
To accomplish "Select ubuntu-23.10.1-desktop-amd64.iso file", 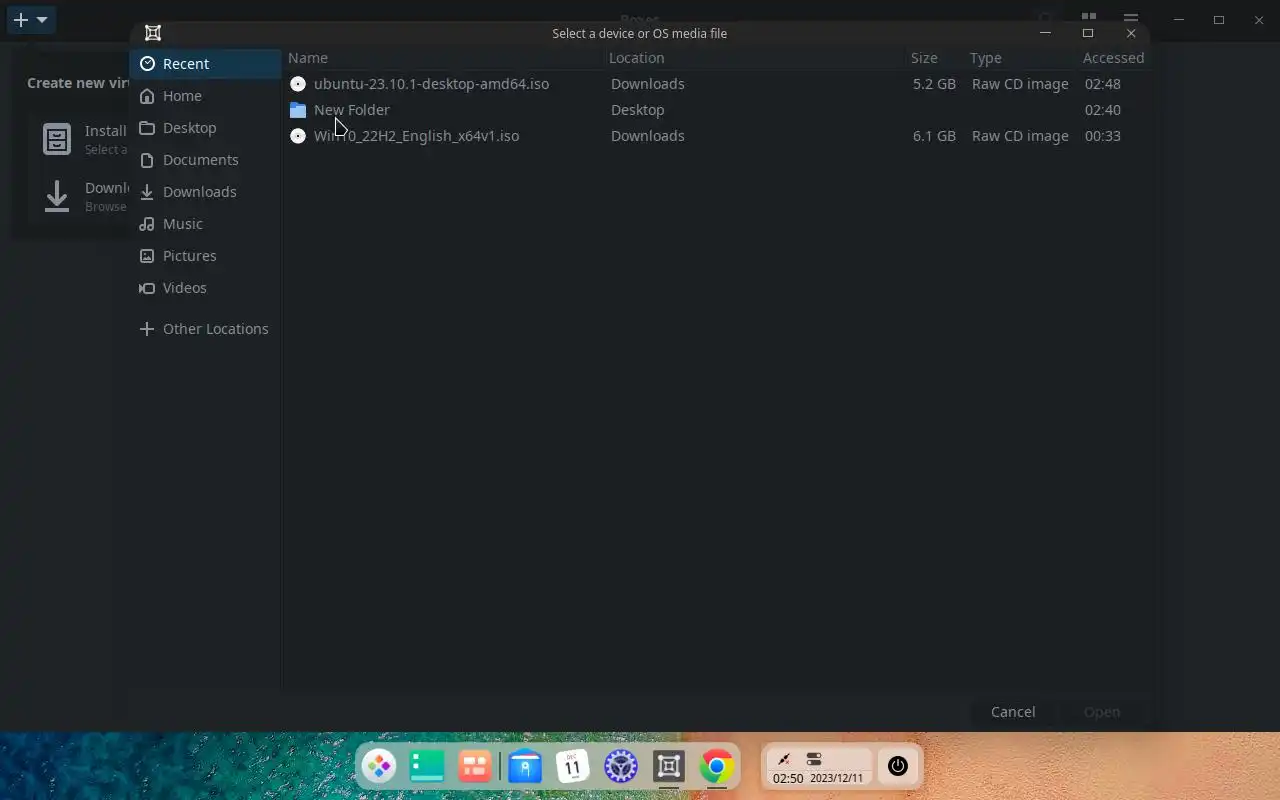I will (x=716, y=84).
